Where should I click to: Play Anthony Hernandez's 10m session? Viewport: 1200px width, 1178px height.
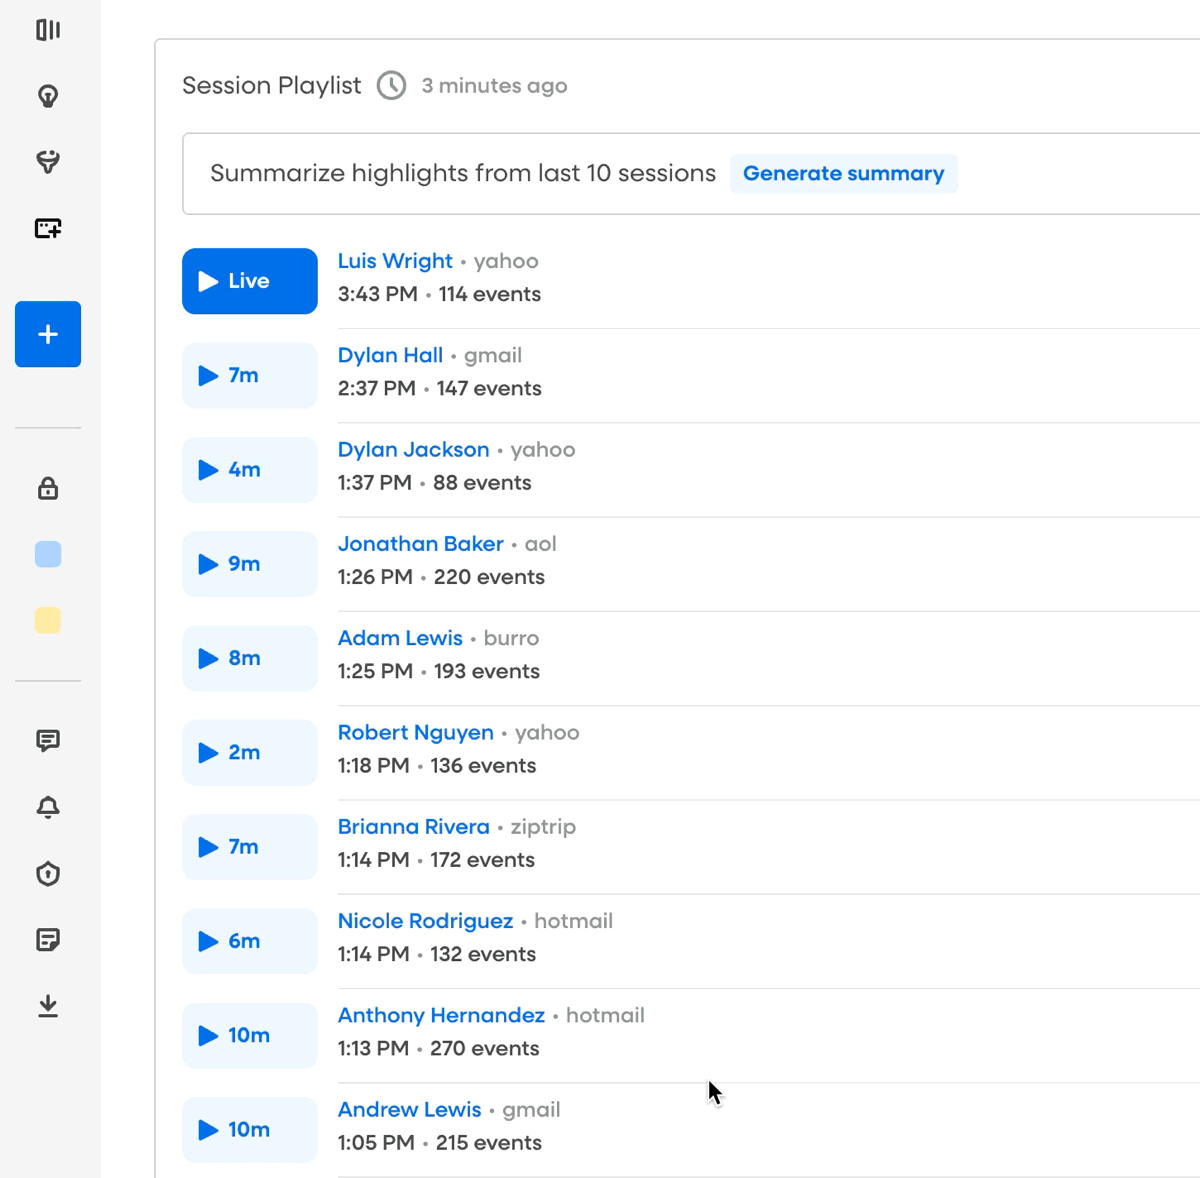point(250,1035)
